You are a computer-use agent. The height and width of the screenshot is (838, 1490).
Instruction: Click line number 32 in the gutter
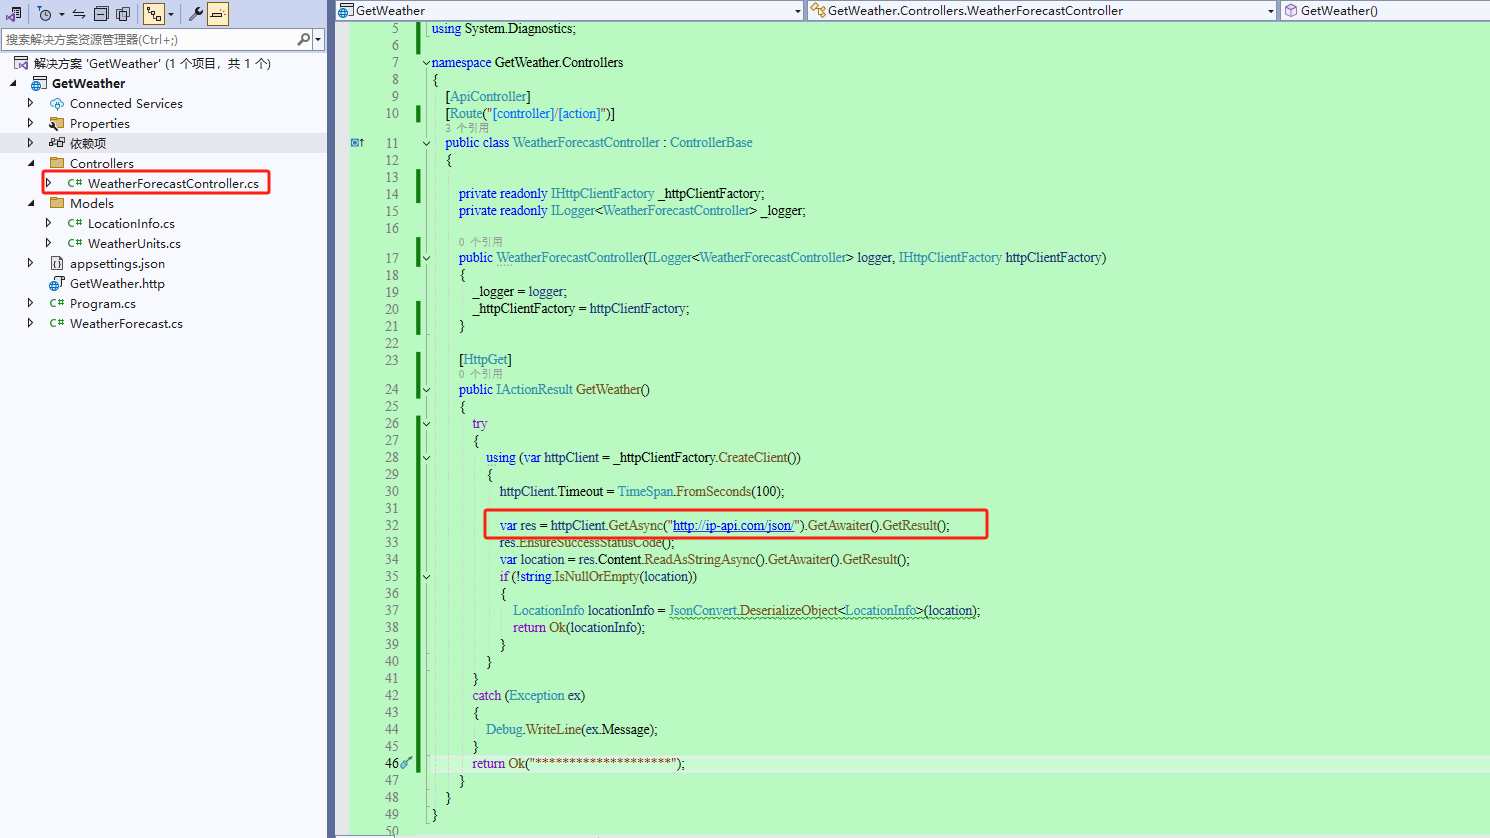[x=392, y=525]
